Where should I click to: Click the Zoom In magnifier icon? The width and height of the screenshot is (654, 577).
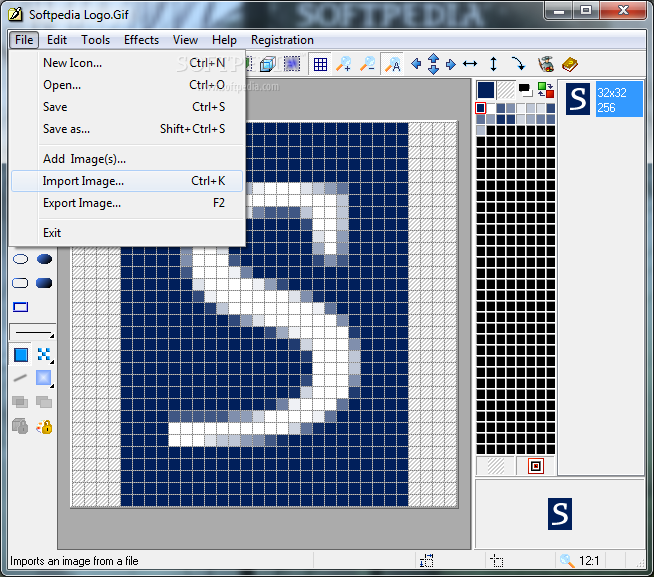click(x=344, y=64)
